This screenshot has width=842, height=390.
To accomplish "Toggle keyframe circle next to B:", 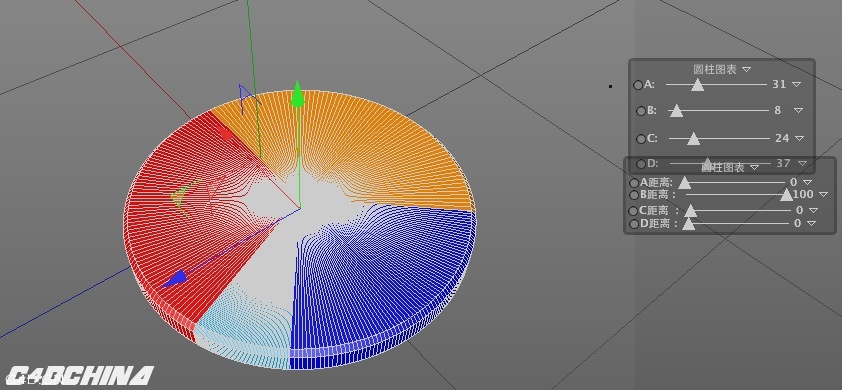I will [x=641, y=111].
